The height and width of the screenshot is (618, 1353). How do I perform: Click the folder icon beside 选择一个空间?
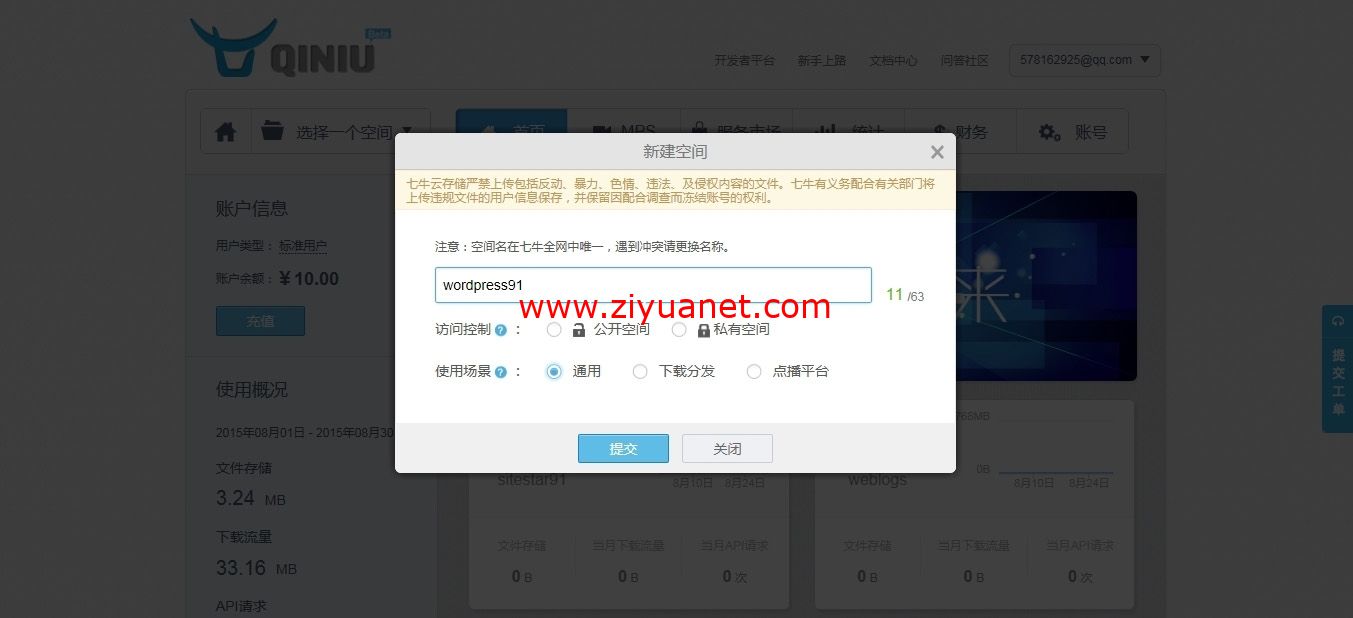[272, 131]
